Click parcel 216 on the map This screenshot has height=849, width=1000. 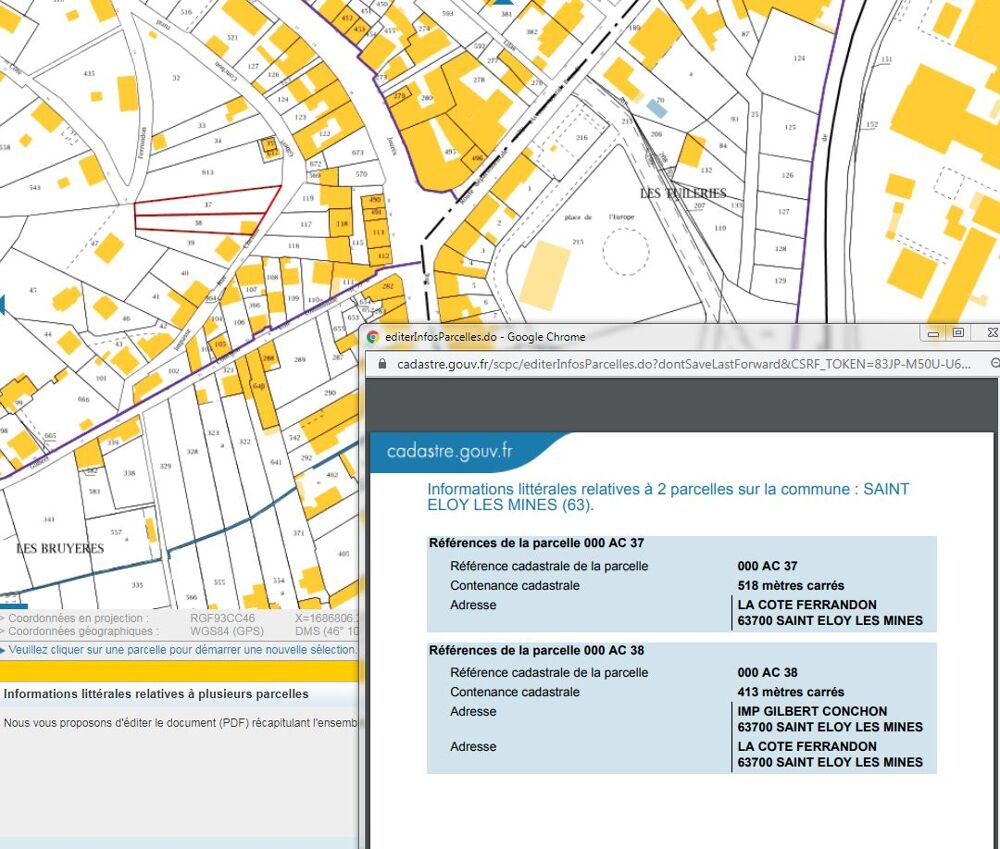point(582,138)
